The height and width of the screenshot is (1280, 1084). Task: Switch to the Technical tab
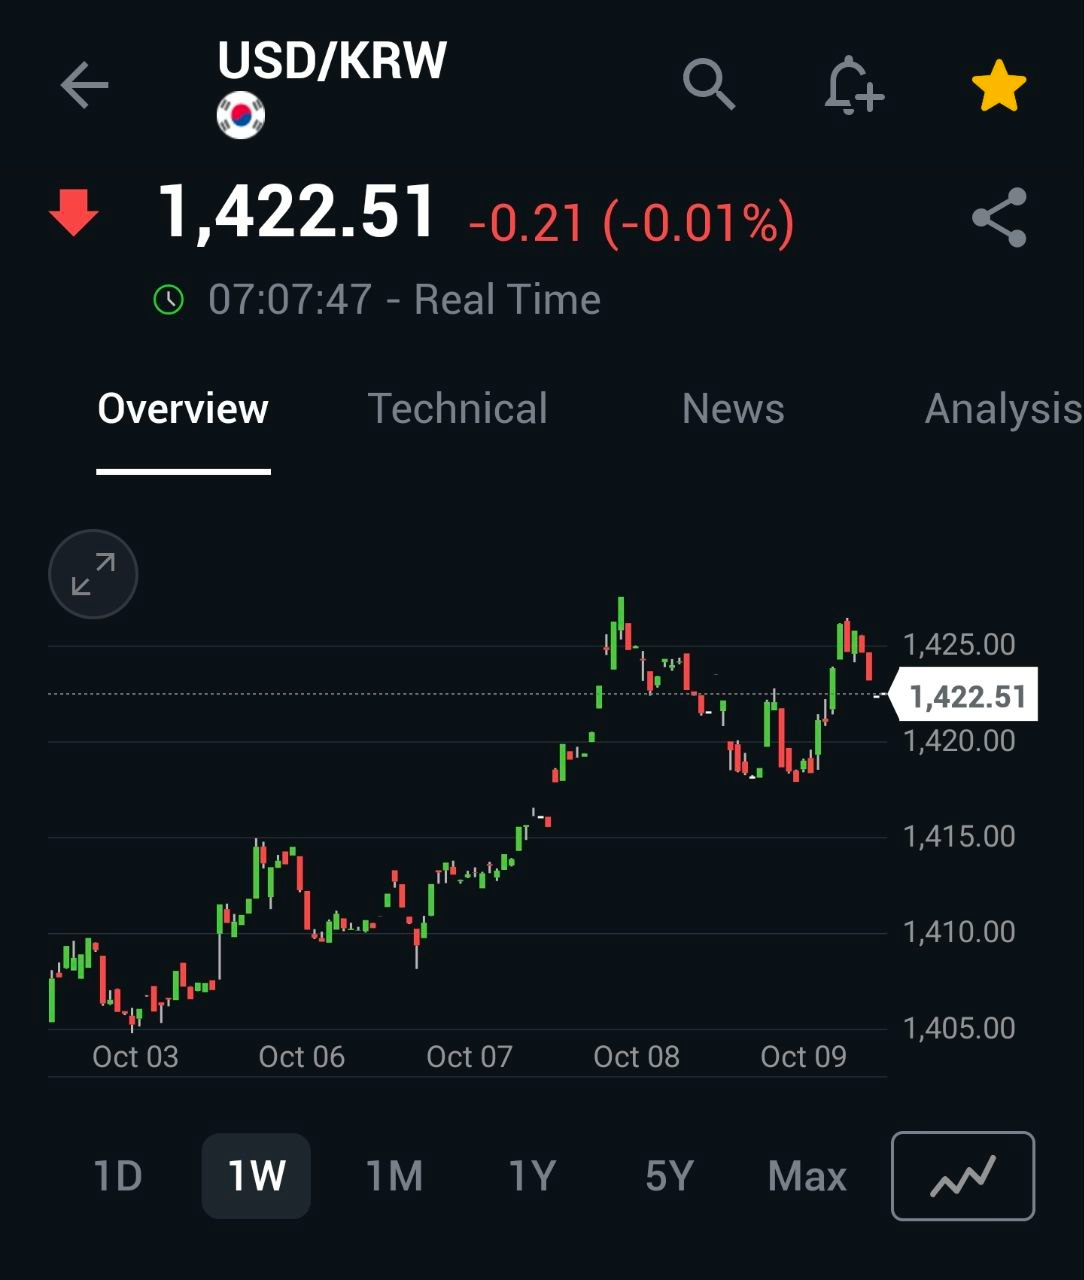pyautogui.click(x=458, y=408)
